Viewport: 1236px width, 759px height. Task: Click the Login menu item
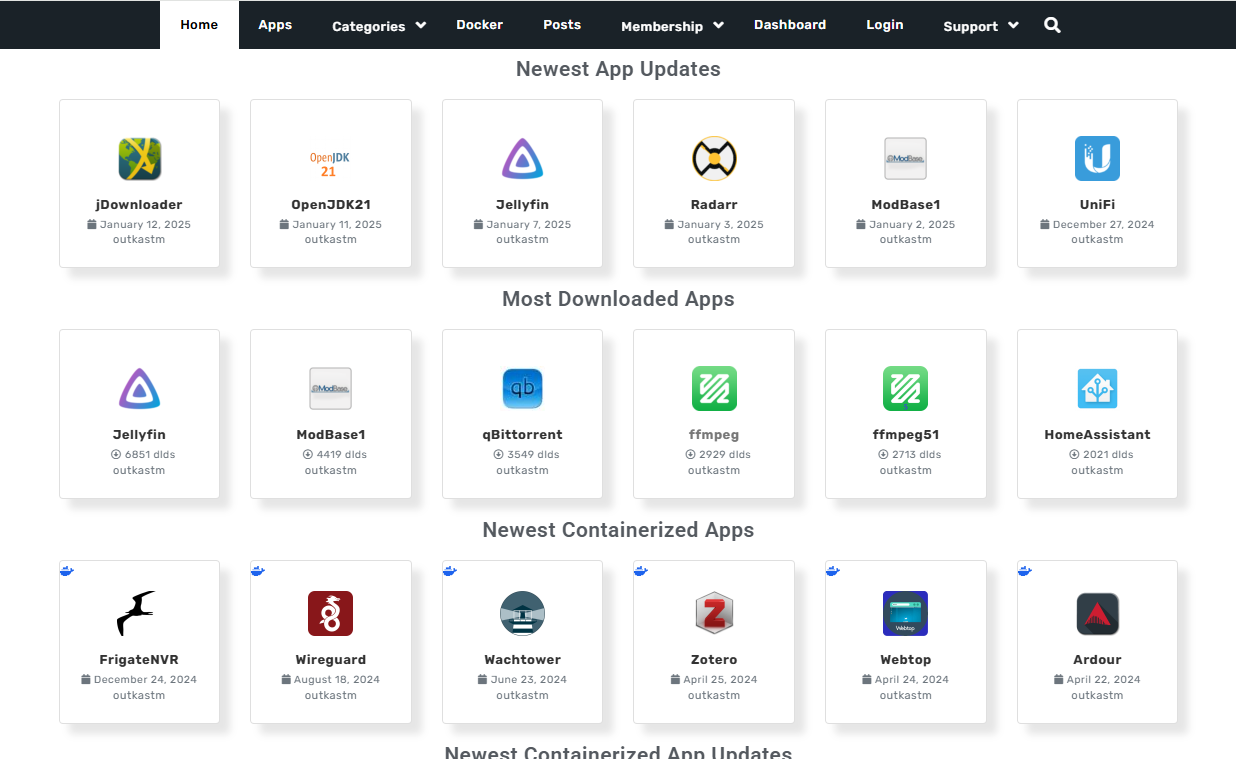point(885,25)
